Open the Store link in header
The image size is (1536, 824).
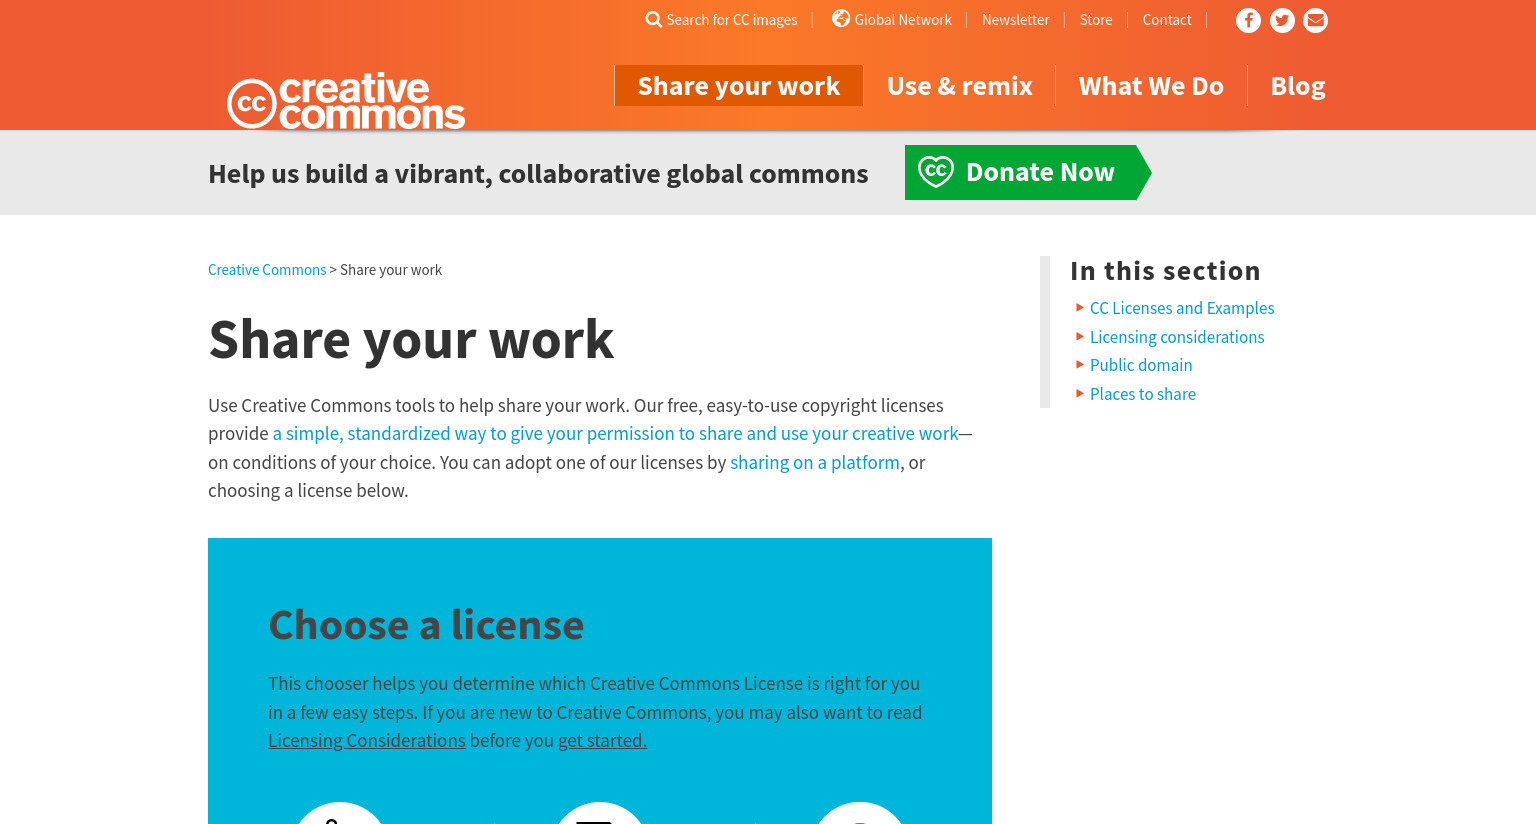pos(1096,20)
